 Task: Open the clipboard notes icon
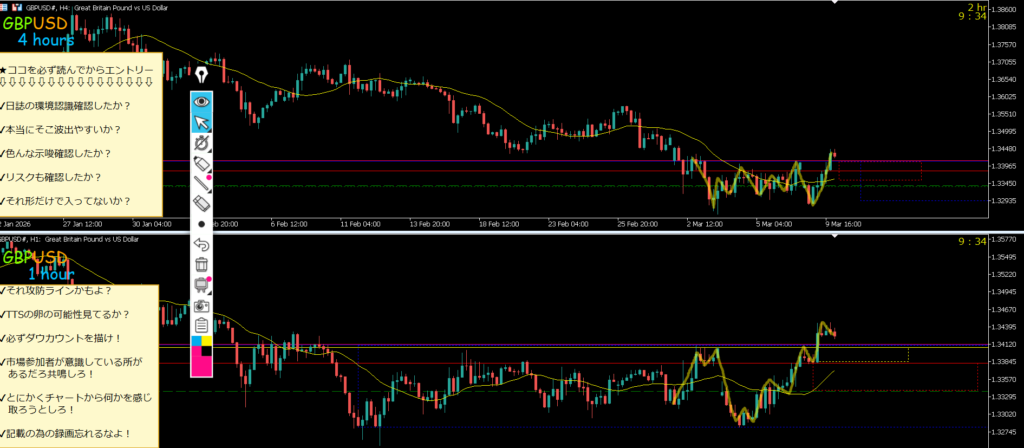coord(202,325)
